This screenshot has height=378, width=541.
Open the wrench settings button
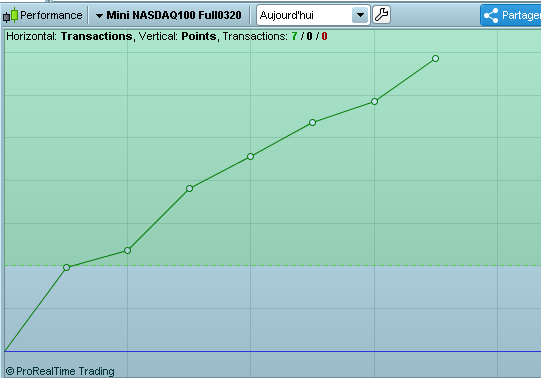click(x=382, y=15)
